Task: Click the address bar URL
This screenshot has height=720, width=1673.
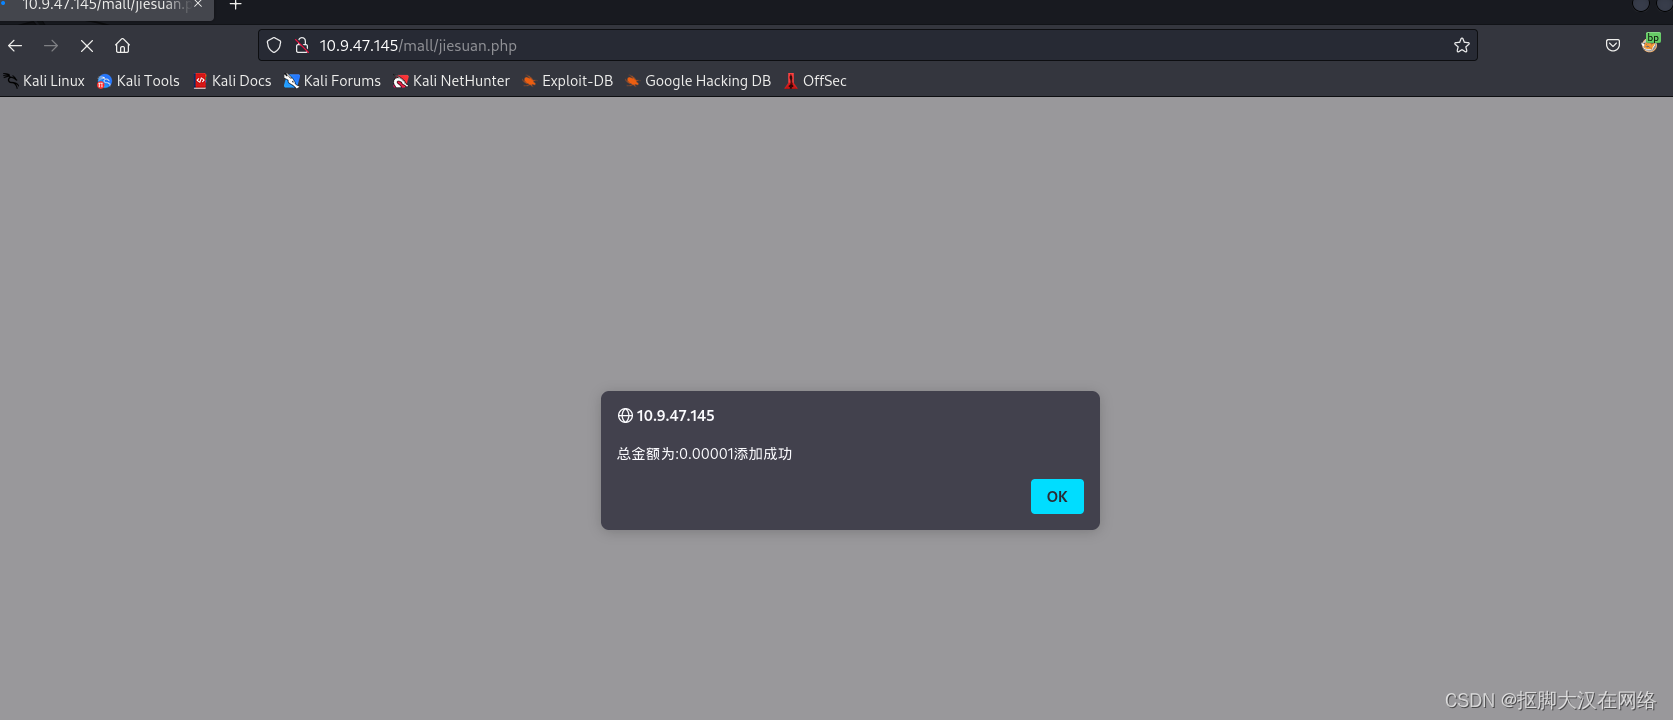Action: tap(418, 46)
